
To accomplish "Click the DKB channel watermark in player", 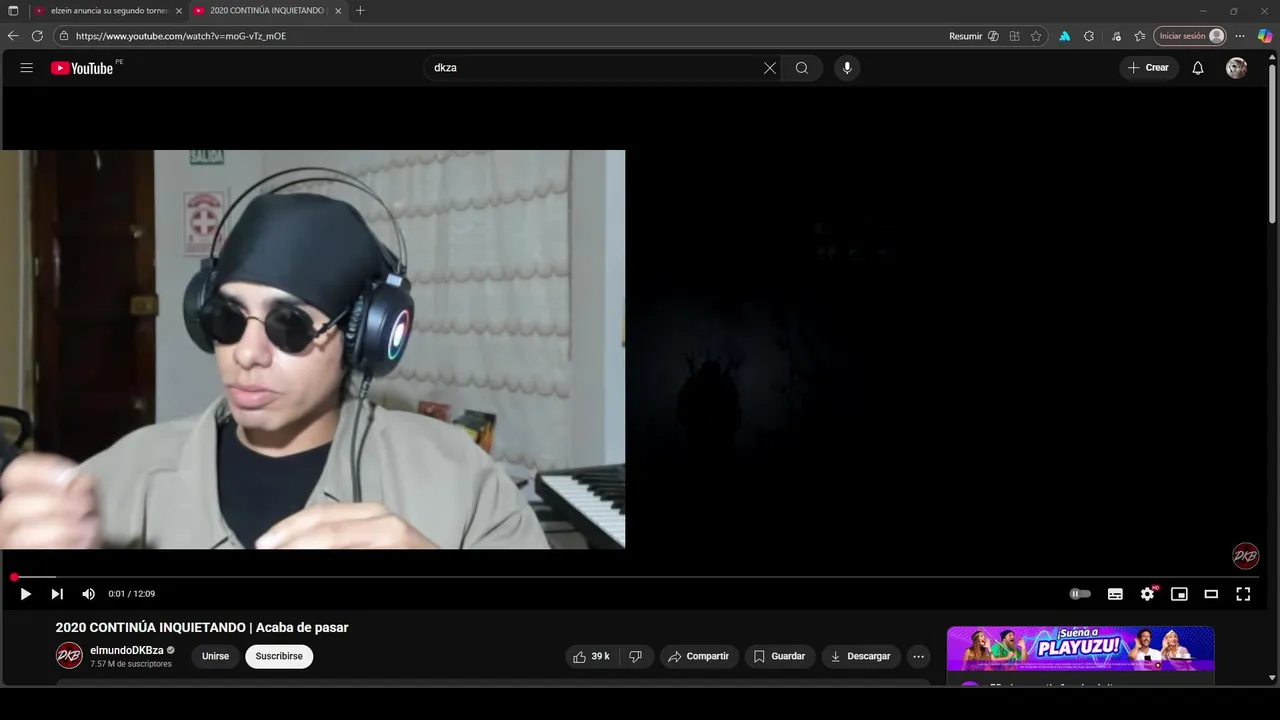I will click(x=1245, y=556).
